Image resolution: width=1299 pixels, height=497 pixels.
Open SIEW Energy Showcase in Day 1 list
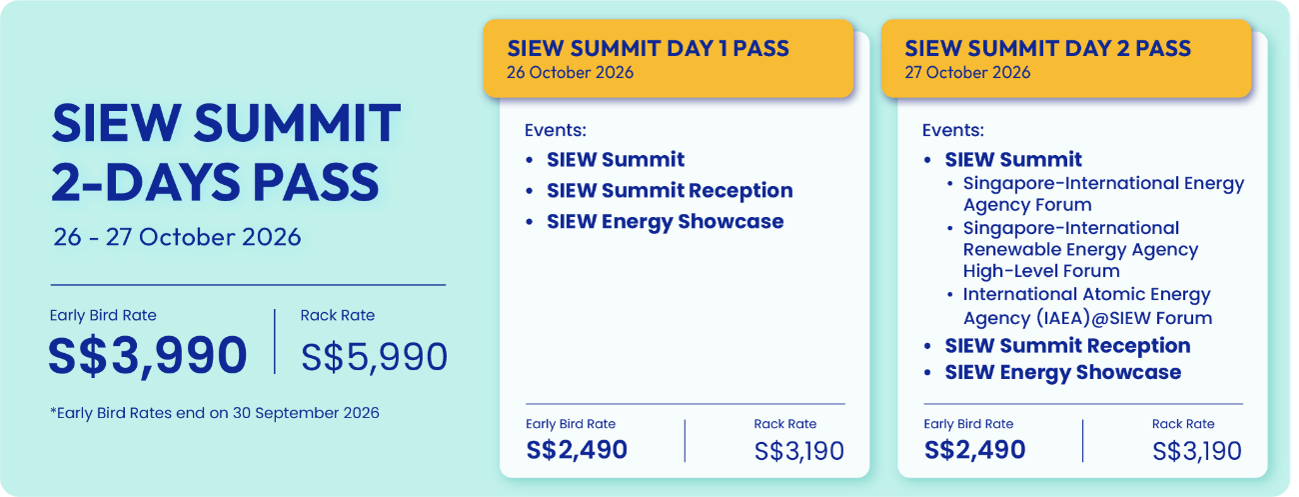click(665, 221)
